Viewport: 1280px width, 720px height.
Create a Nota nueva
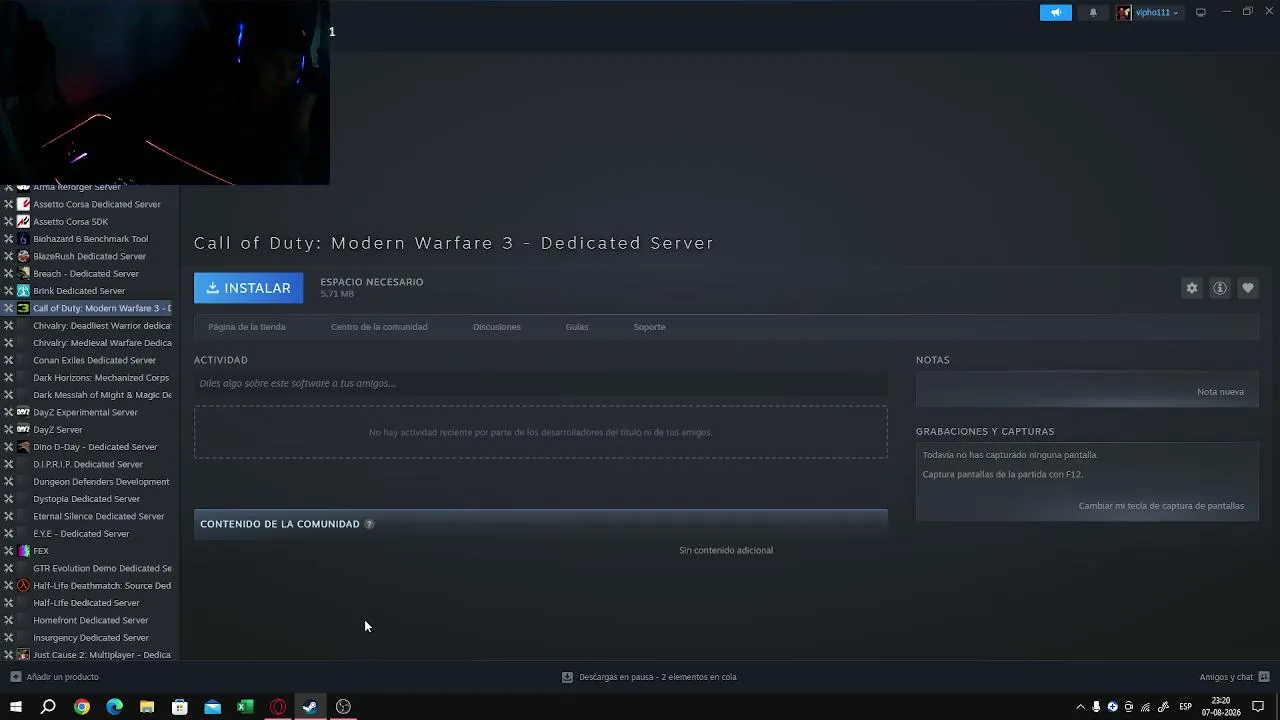pyautogui.click(x=1220, y=392)
